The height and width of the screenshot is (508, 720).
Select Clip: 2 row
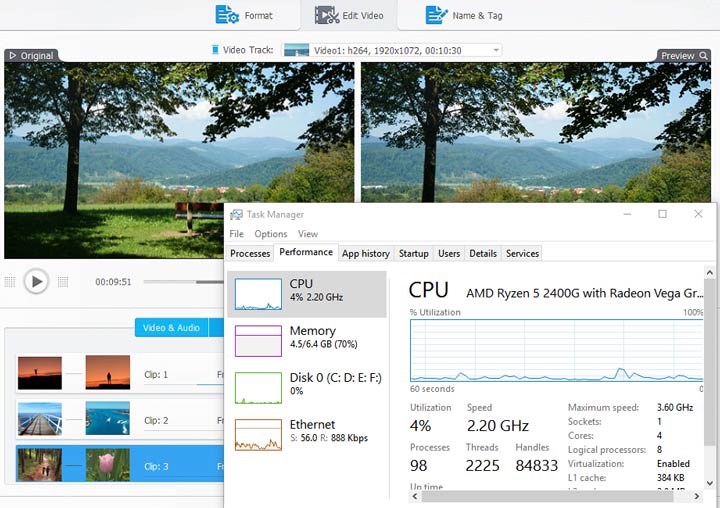tap(120, 419)
